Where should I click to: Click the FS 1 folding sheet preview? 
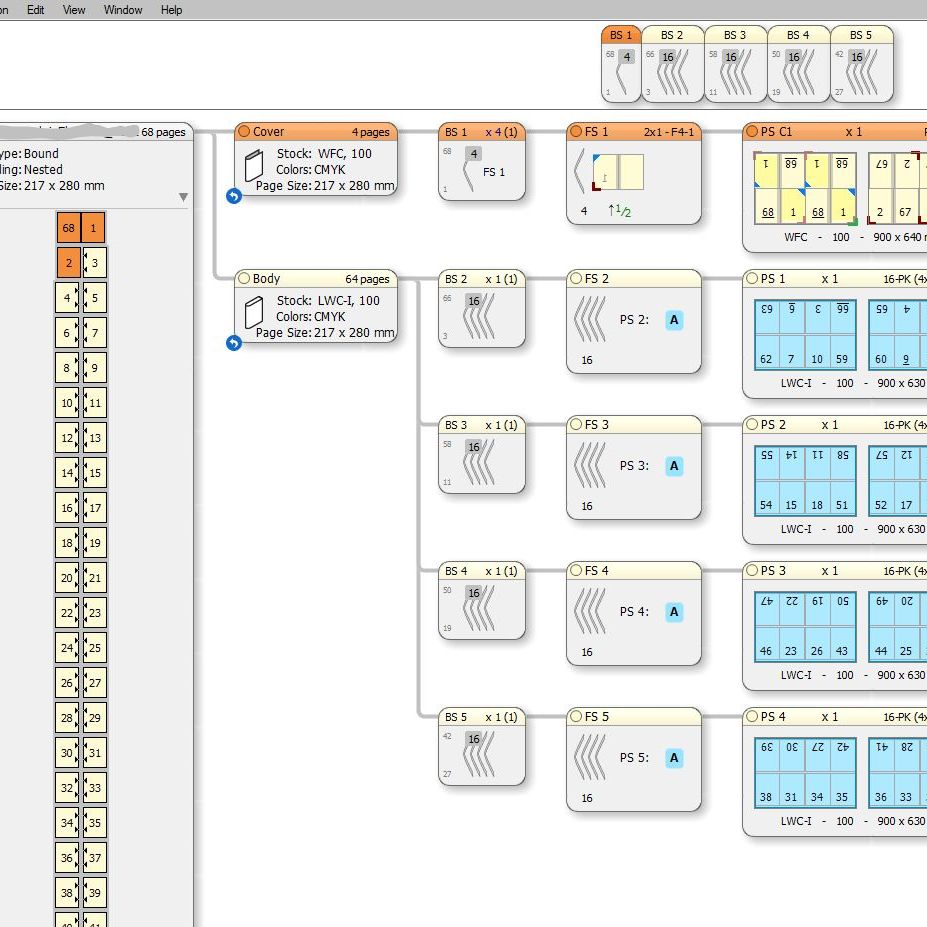618,172
